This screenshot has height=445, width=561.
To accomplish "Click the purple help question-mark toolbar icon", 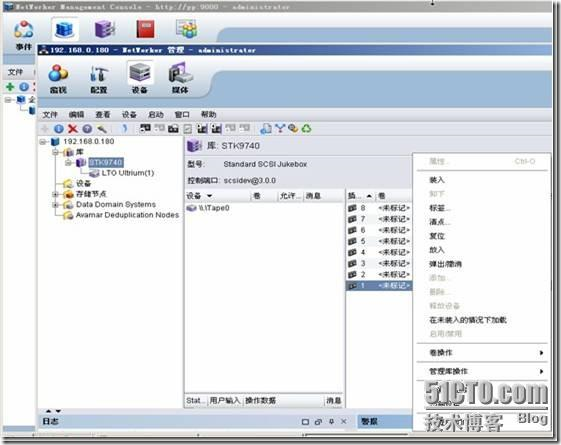I will pos(87,129).
